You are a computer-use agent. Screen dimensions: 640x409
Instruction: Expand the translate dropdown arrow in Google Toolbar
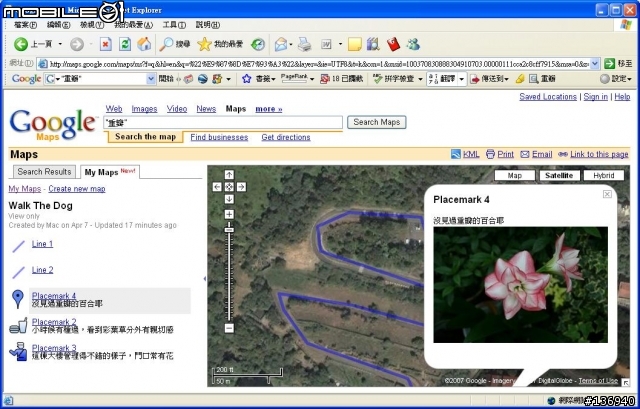(462, 79)
